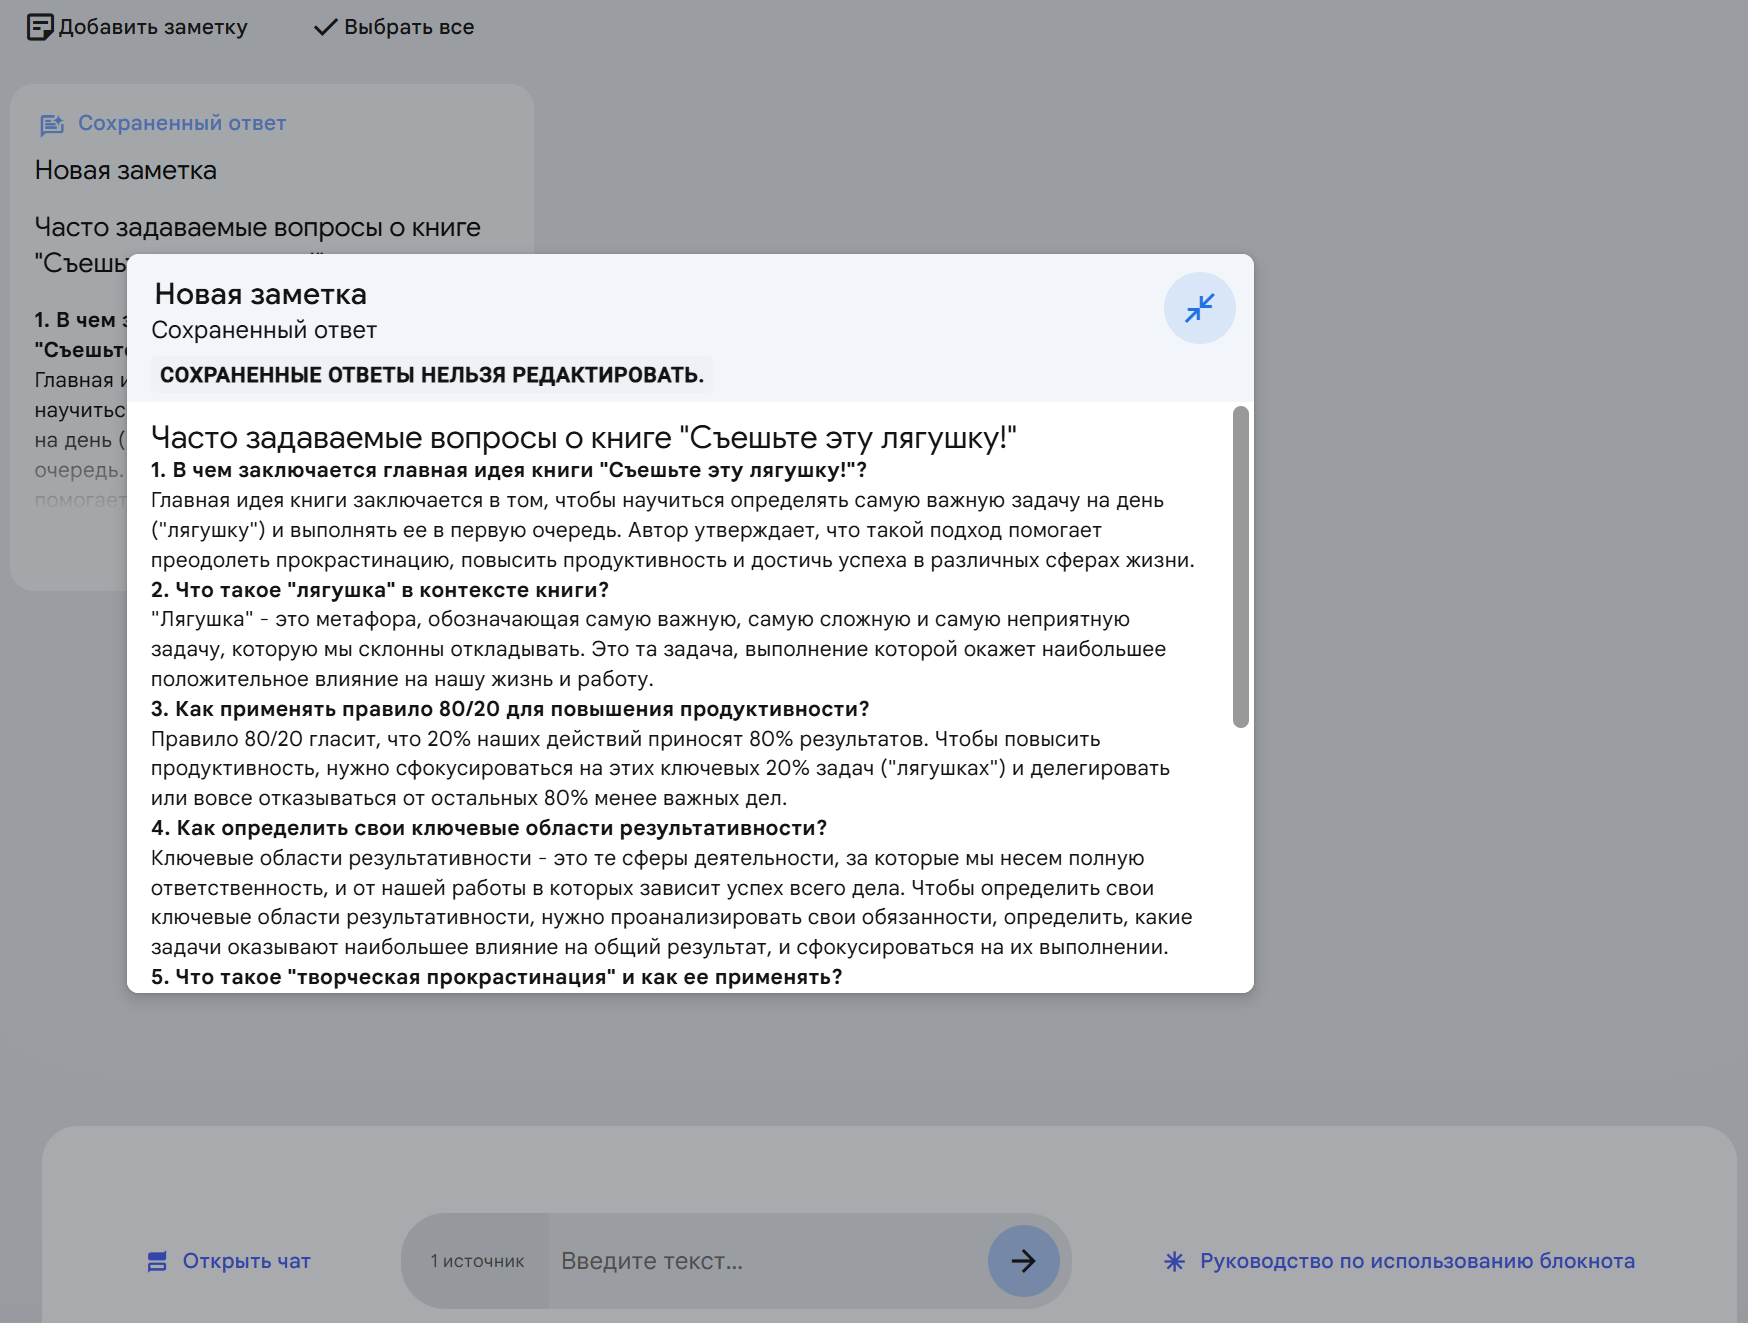Click question "1. В чем заключается главная идея книги"
1748x1323 pixels.
click(509, 470)
